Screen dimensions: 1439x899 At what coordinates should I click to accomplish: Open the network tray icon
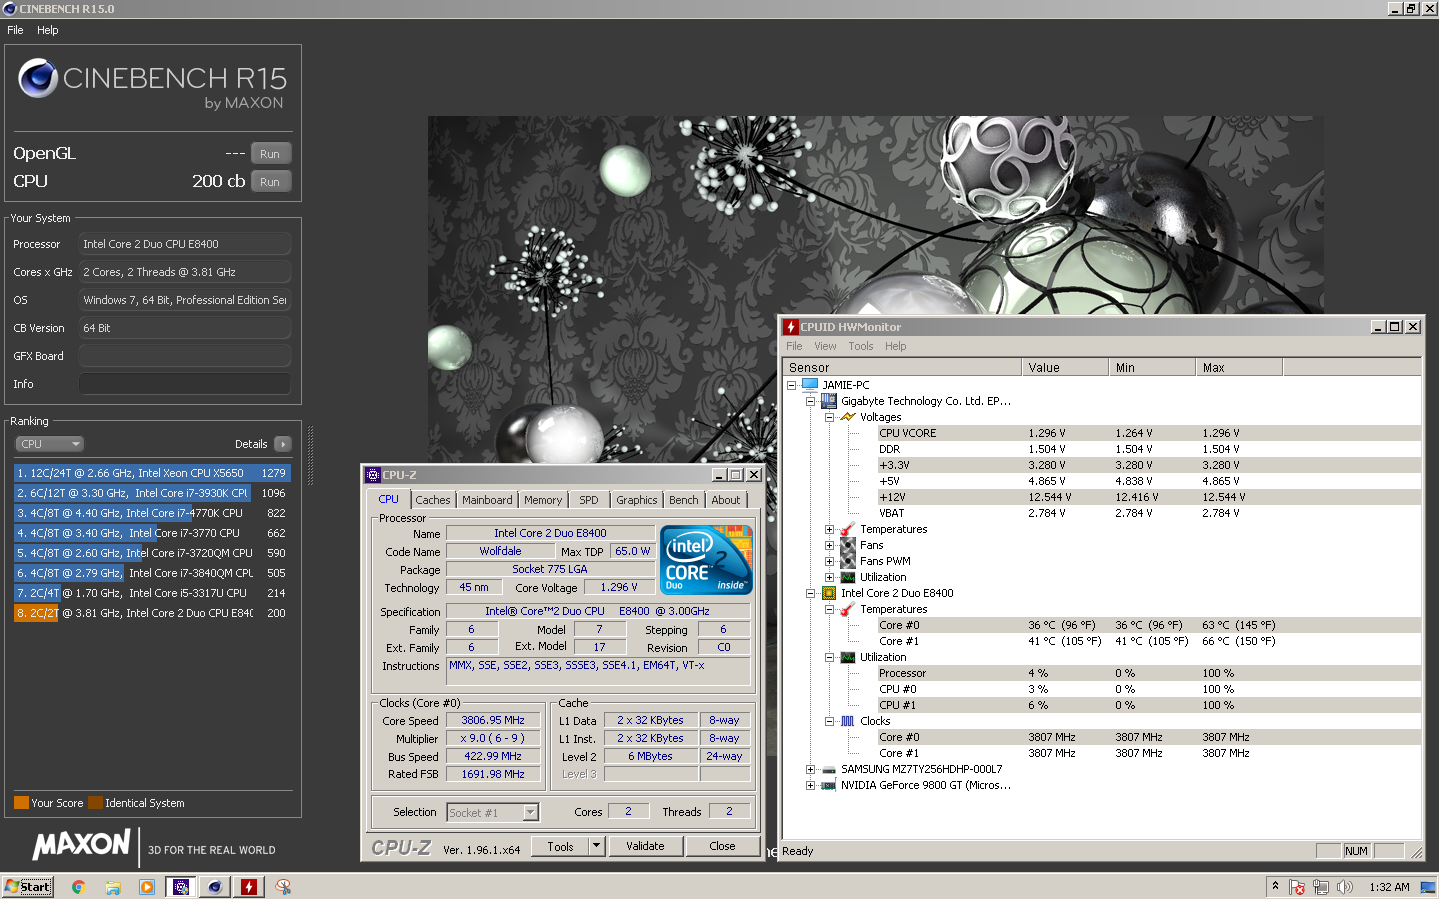pyautogui.click(x=1321, y=887)
